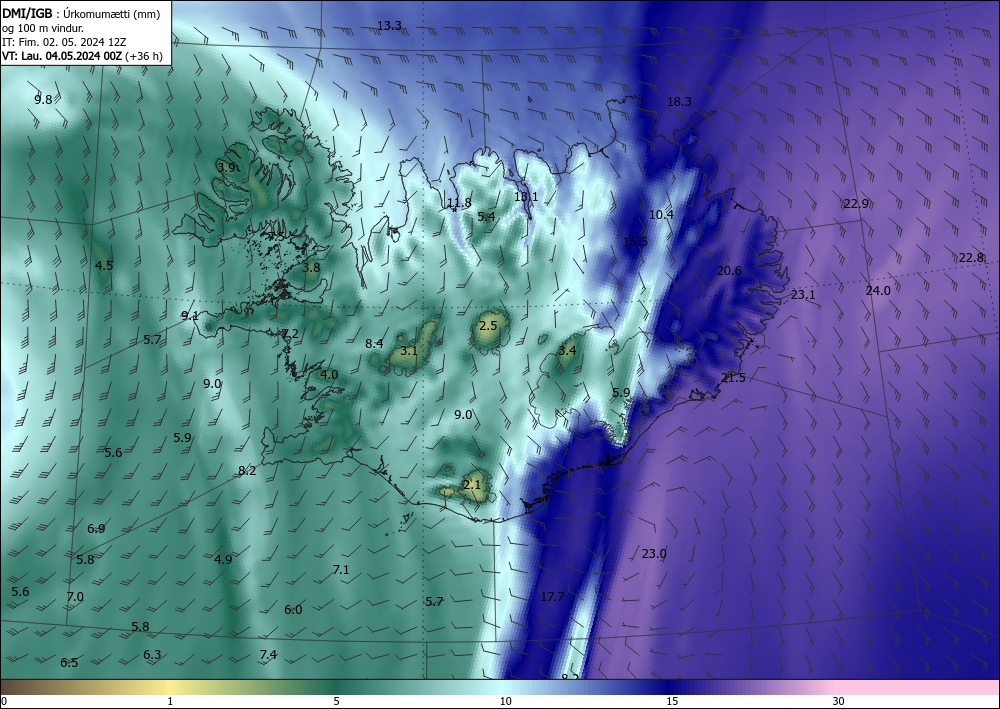Click the 10.4 value on the map
Screen dimensions: 1000x709
pos(661,214)
